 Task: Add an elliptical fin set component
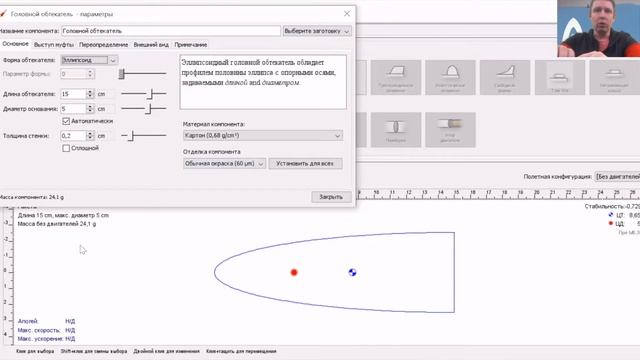pos(450,78)
